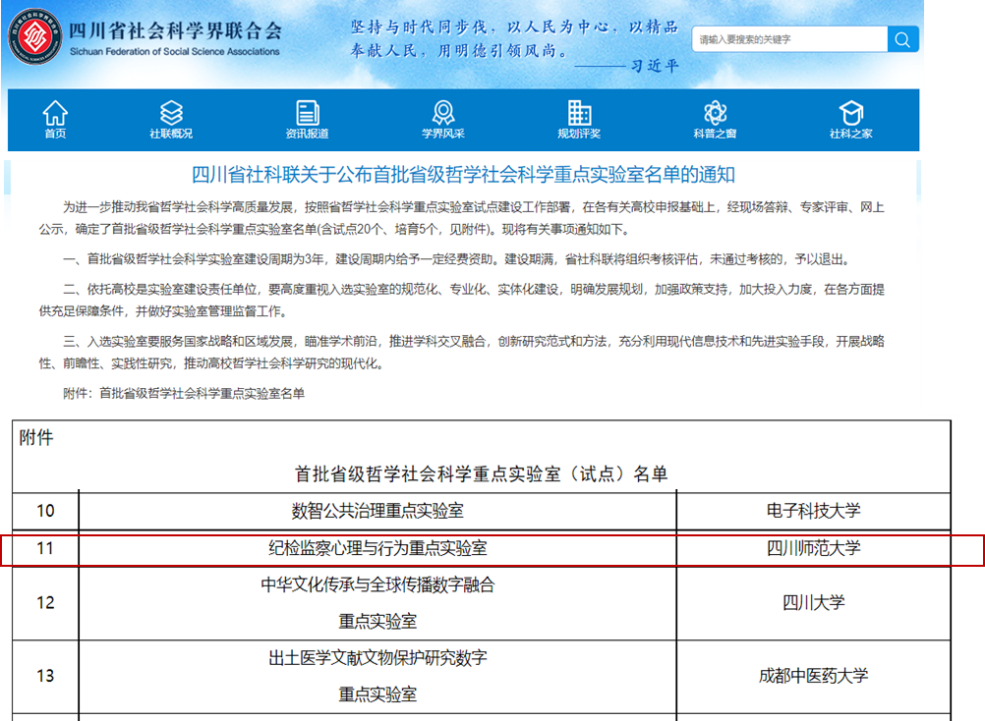Click the 首页 home icon
The image size is (985, 721).
(55, 113)
